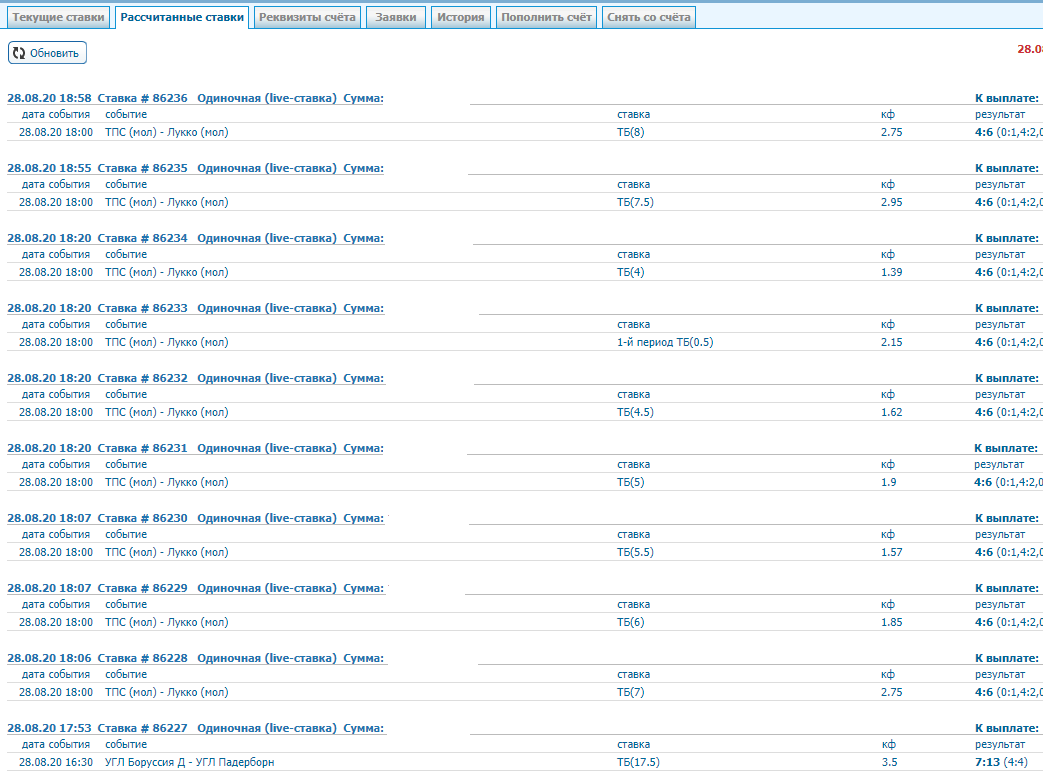Viewport: 1043px width, 774px height.
Task: Select the Рассчитанные ставки tab
Action: 182,17
